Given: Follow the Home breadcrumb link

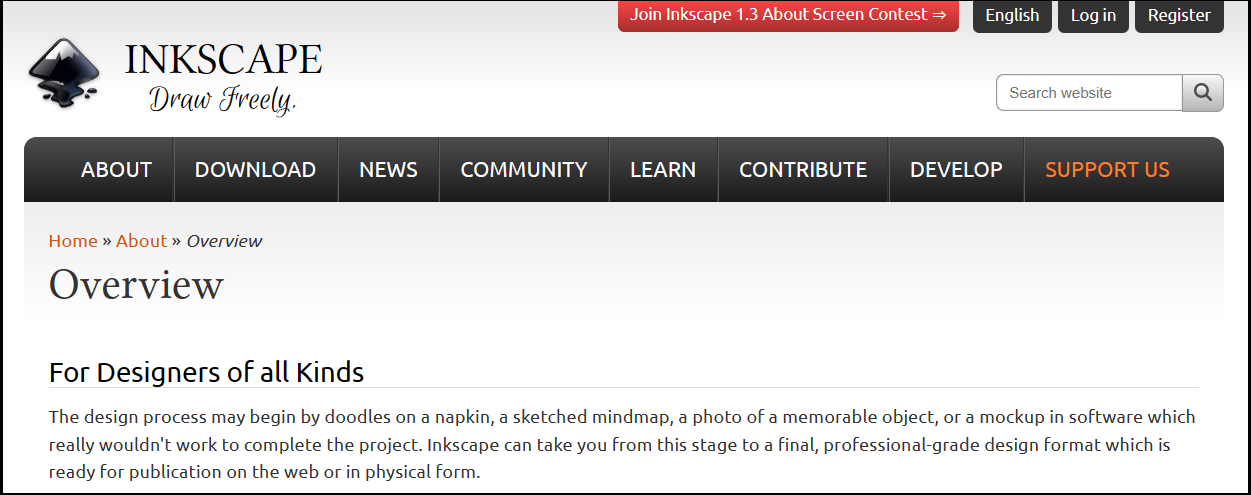Looking at the screenshot, I should [x=73, y=241].
